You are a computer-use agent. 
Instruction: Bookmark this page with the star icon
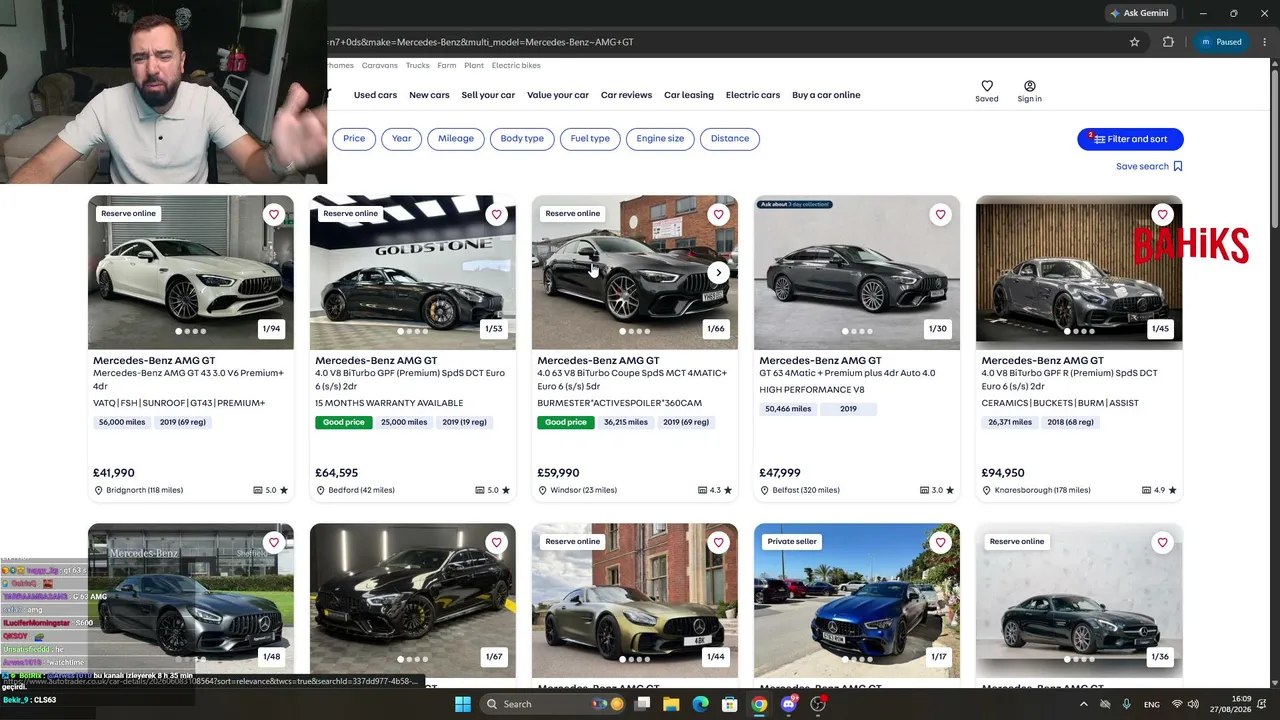(x=1134, y=42)
